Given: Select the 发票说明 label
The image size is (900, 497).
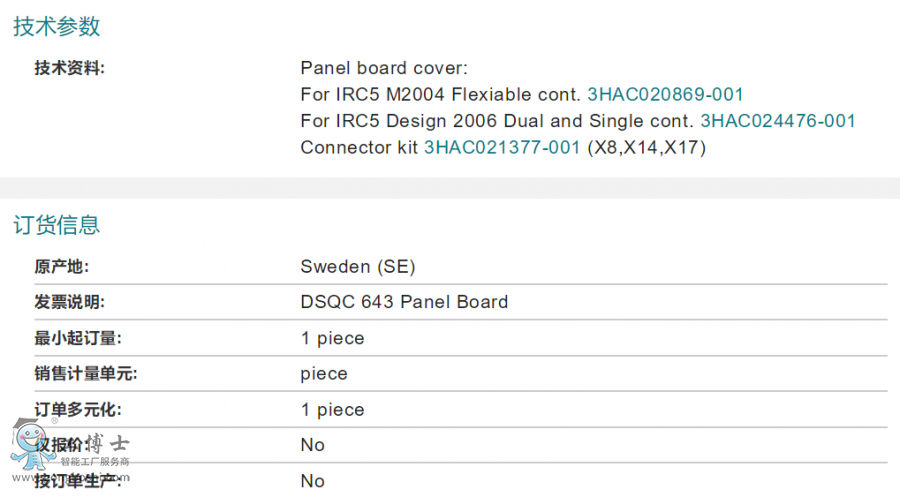Looking at the screenshot, I should coord(69,302).
